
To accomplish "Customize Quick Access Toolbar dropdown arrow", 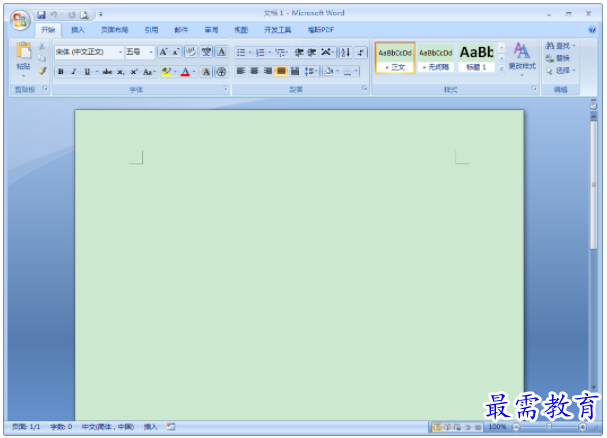I will 101,15.
